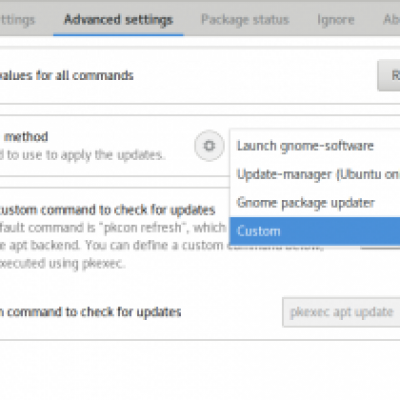Go to the cut-off basic settings tab

pyautogui.click(x=17, y=20)
